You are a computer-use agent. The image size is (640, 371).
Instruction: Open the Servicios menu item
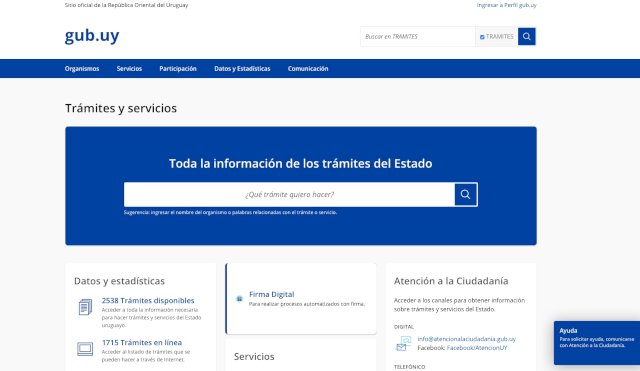129,69
